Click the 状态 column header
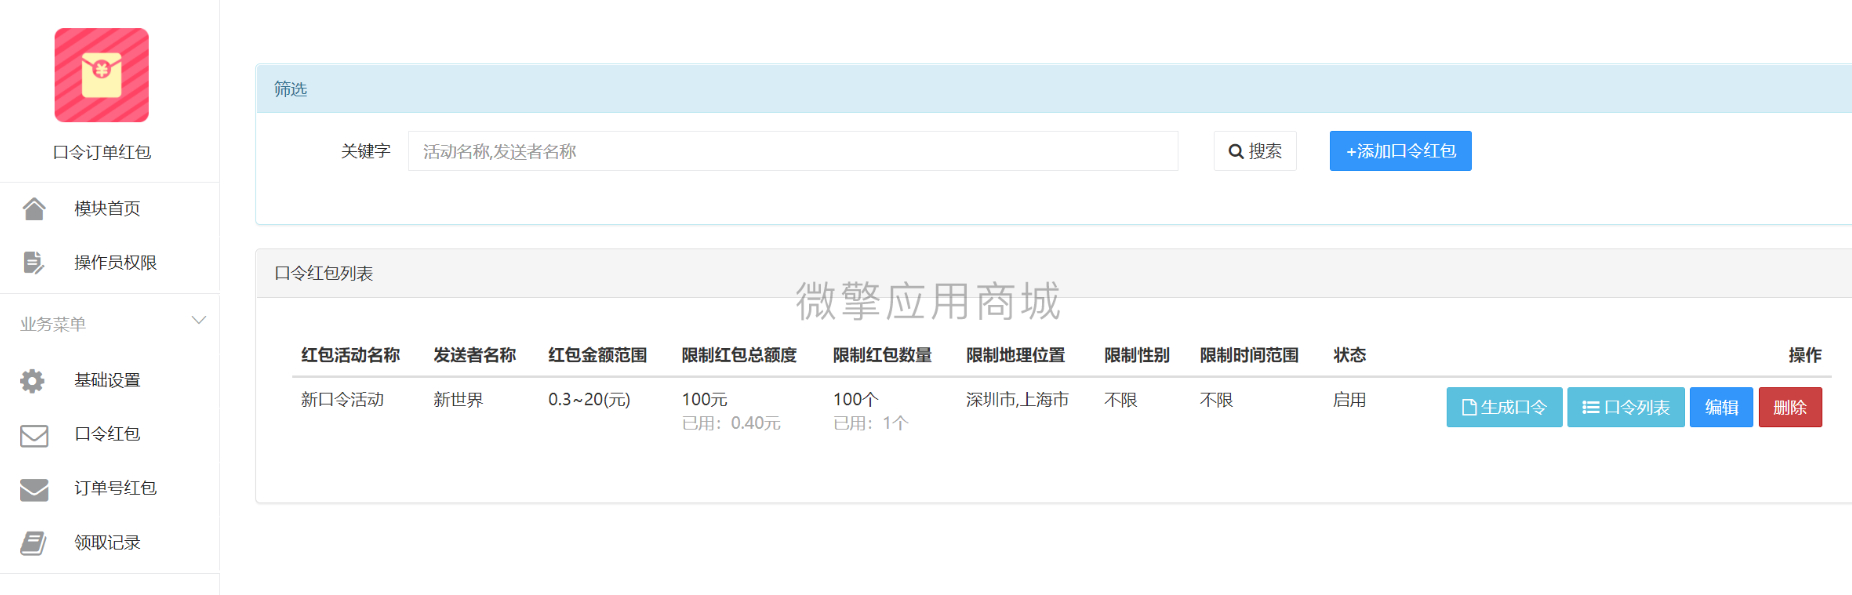Image resolution: width=1852 pixels, height=595 pixels. click(1349, 355)
